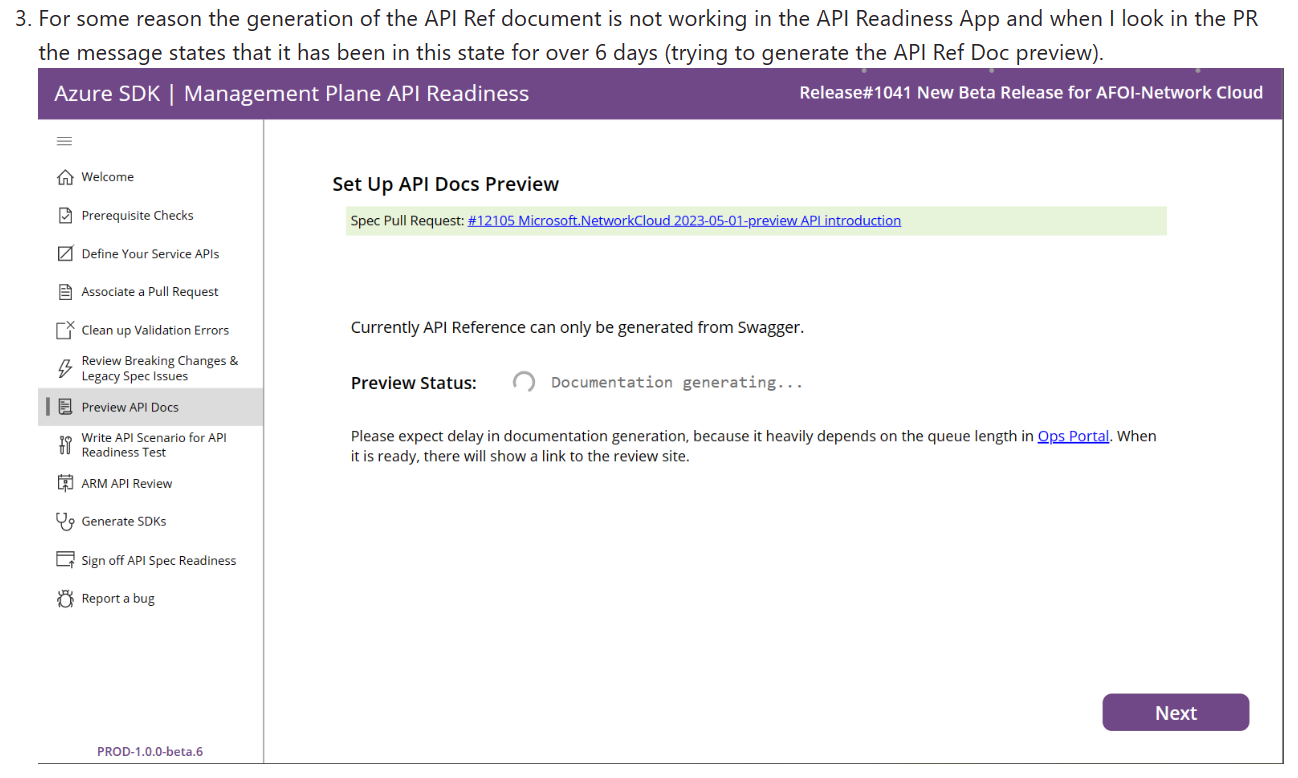Click the Sign off API Spec Readiness flag icon
The image size is (1298, 778).
[x=65, y=559]
